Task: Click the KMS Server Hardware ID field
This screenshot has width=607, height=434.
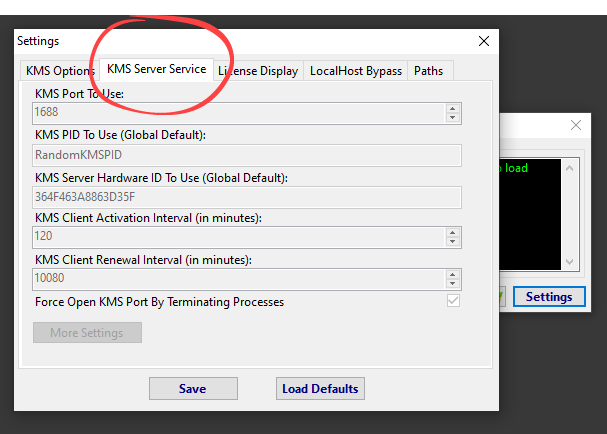Action: [x=247, y=197]
